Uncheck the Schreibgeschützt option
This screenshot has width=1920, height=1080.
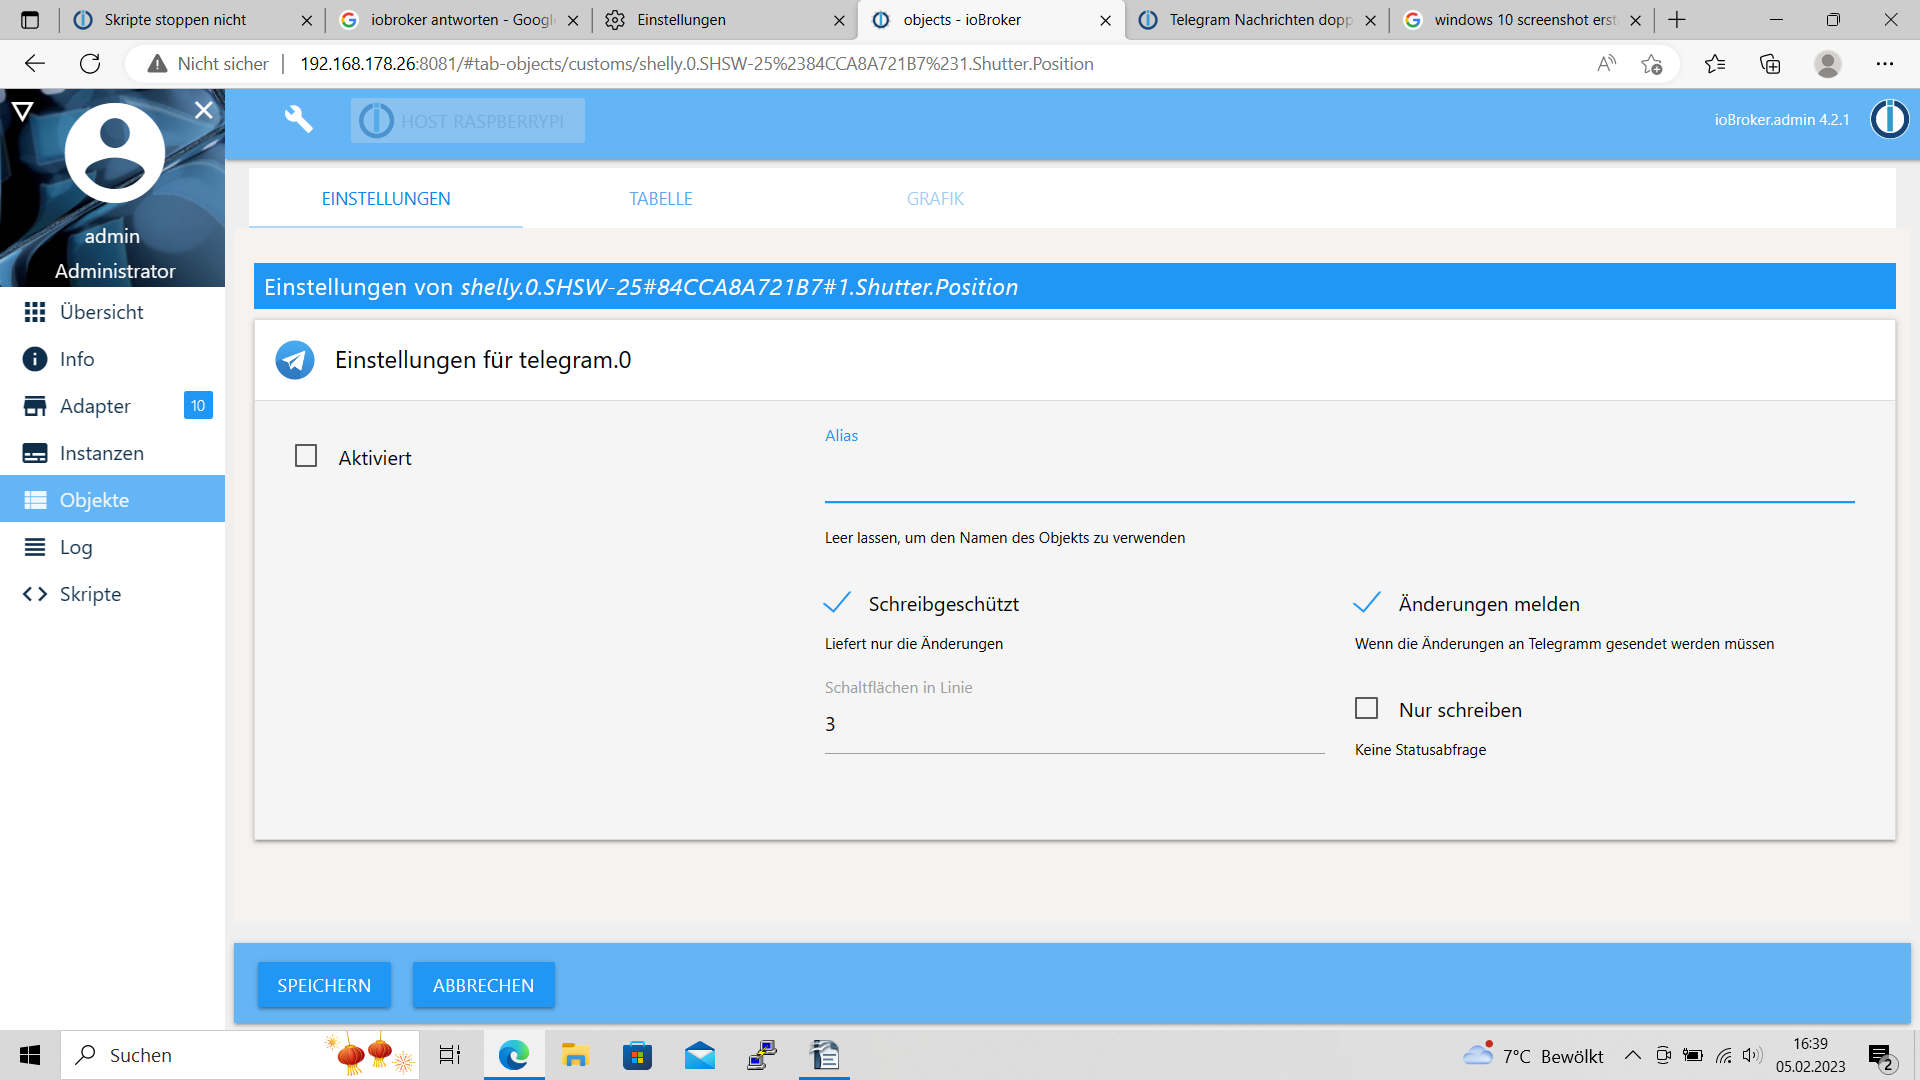point(838,603)
